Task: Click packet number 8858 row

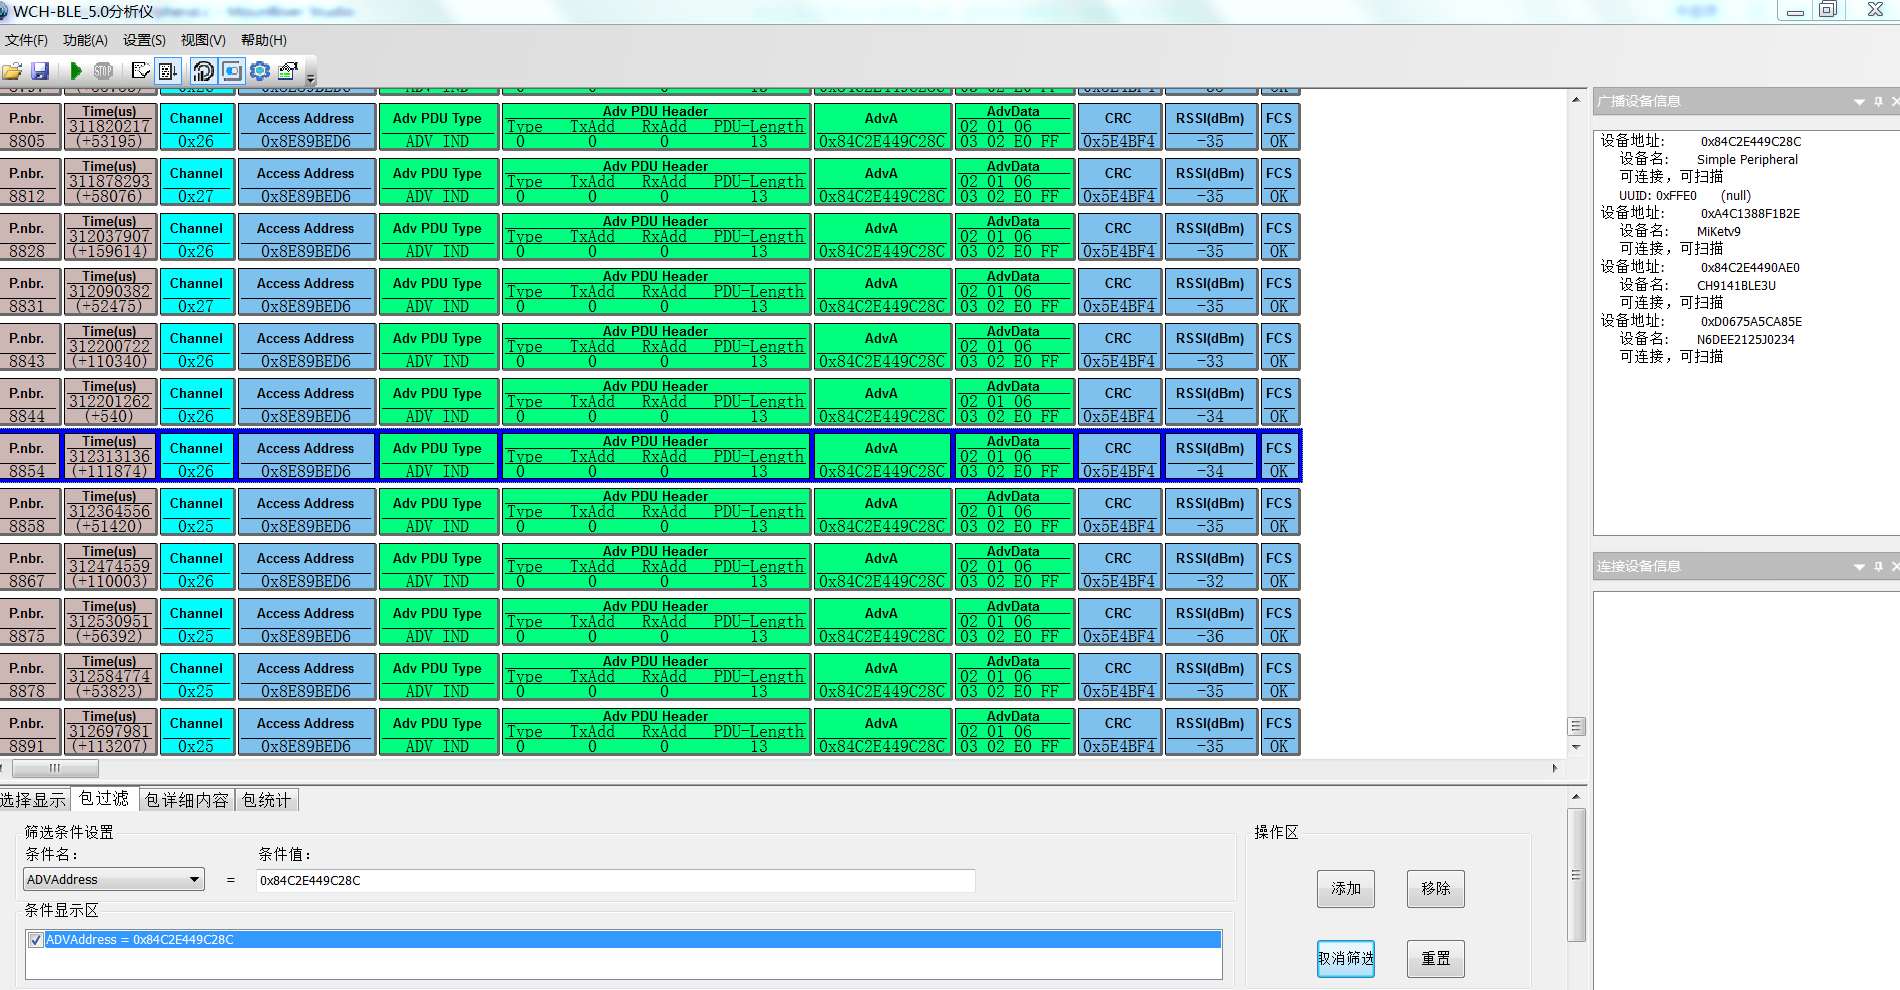Action: 650,512
